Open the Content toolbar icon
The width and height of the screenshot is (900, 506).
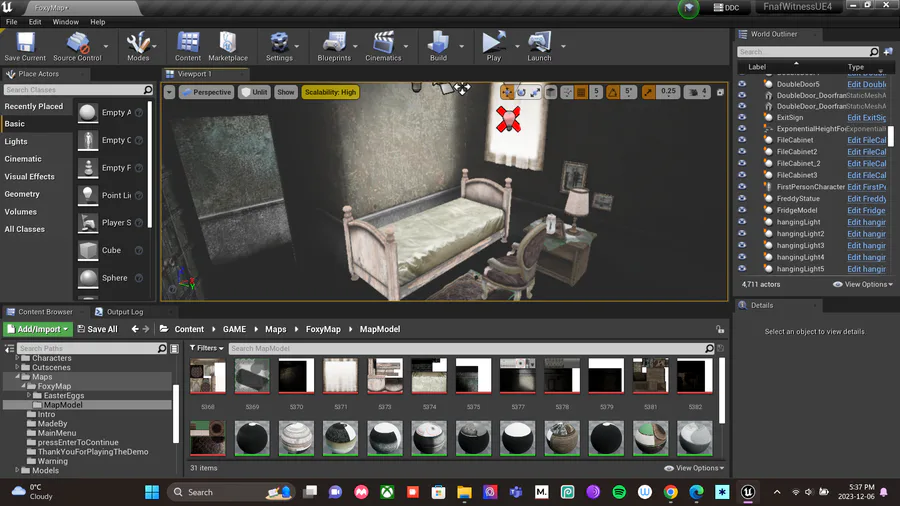[188, 46]
